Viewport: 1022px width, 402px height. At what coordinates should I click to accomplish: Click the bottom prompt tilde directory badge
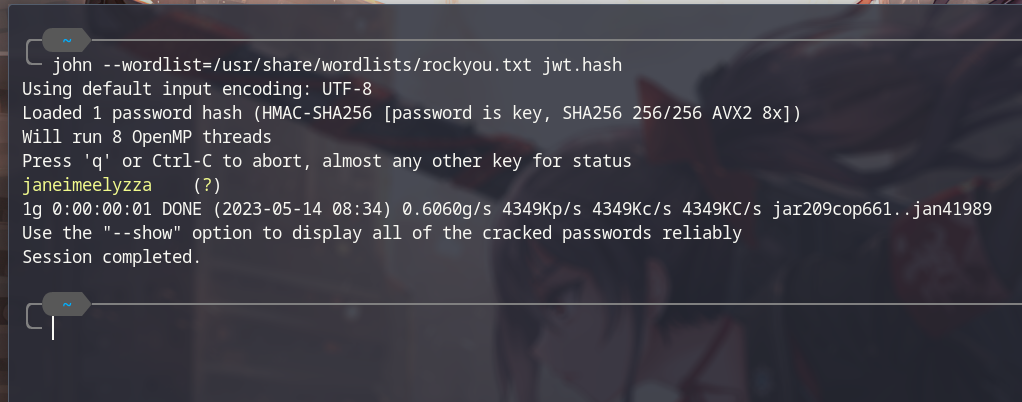click(x=66, y=304)
